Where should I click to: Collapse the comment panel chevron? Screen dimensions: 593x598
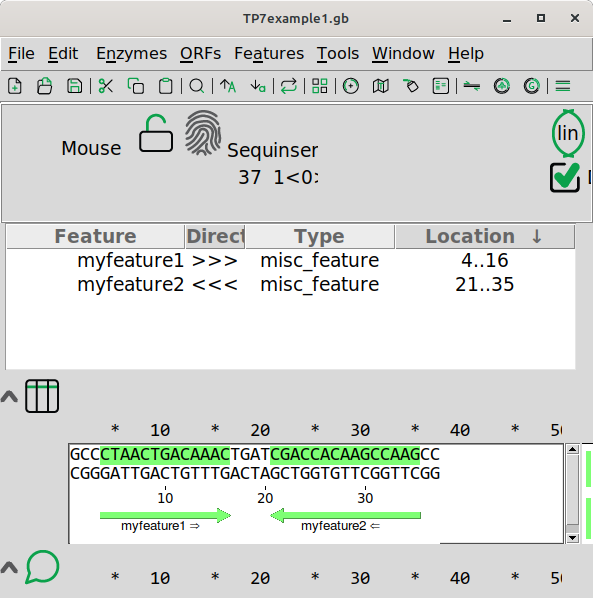coord(9,567)
